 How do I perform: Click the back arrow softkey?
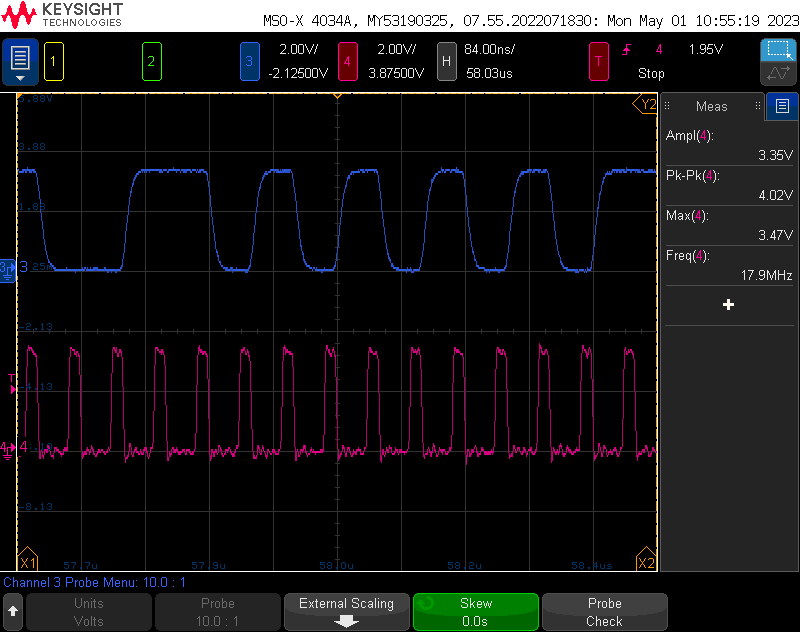(x=13, y=611)
